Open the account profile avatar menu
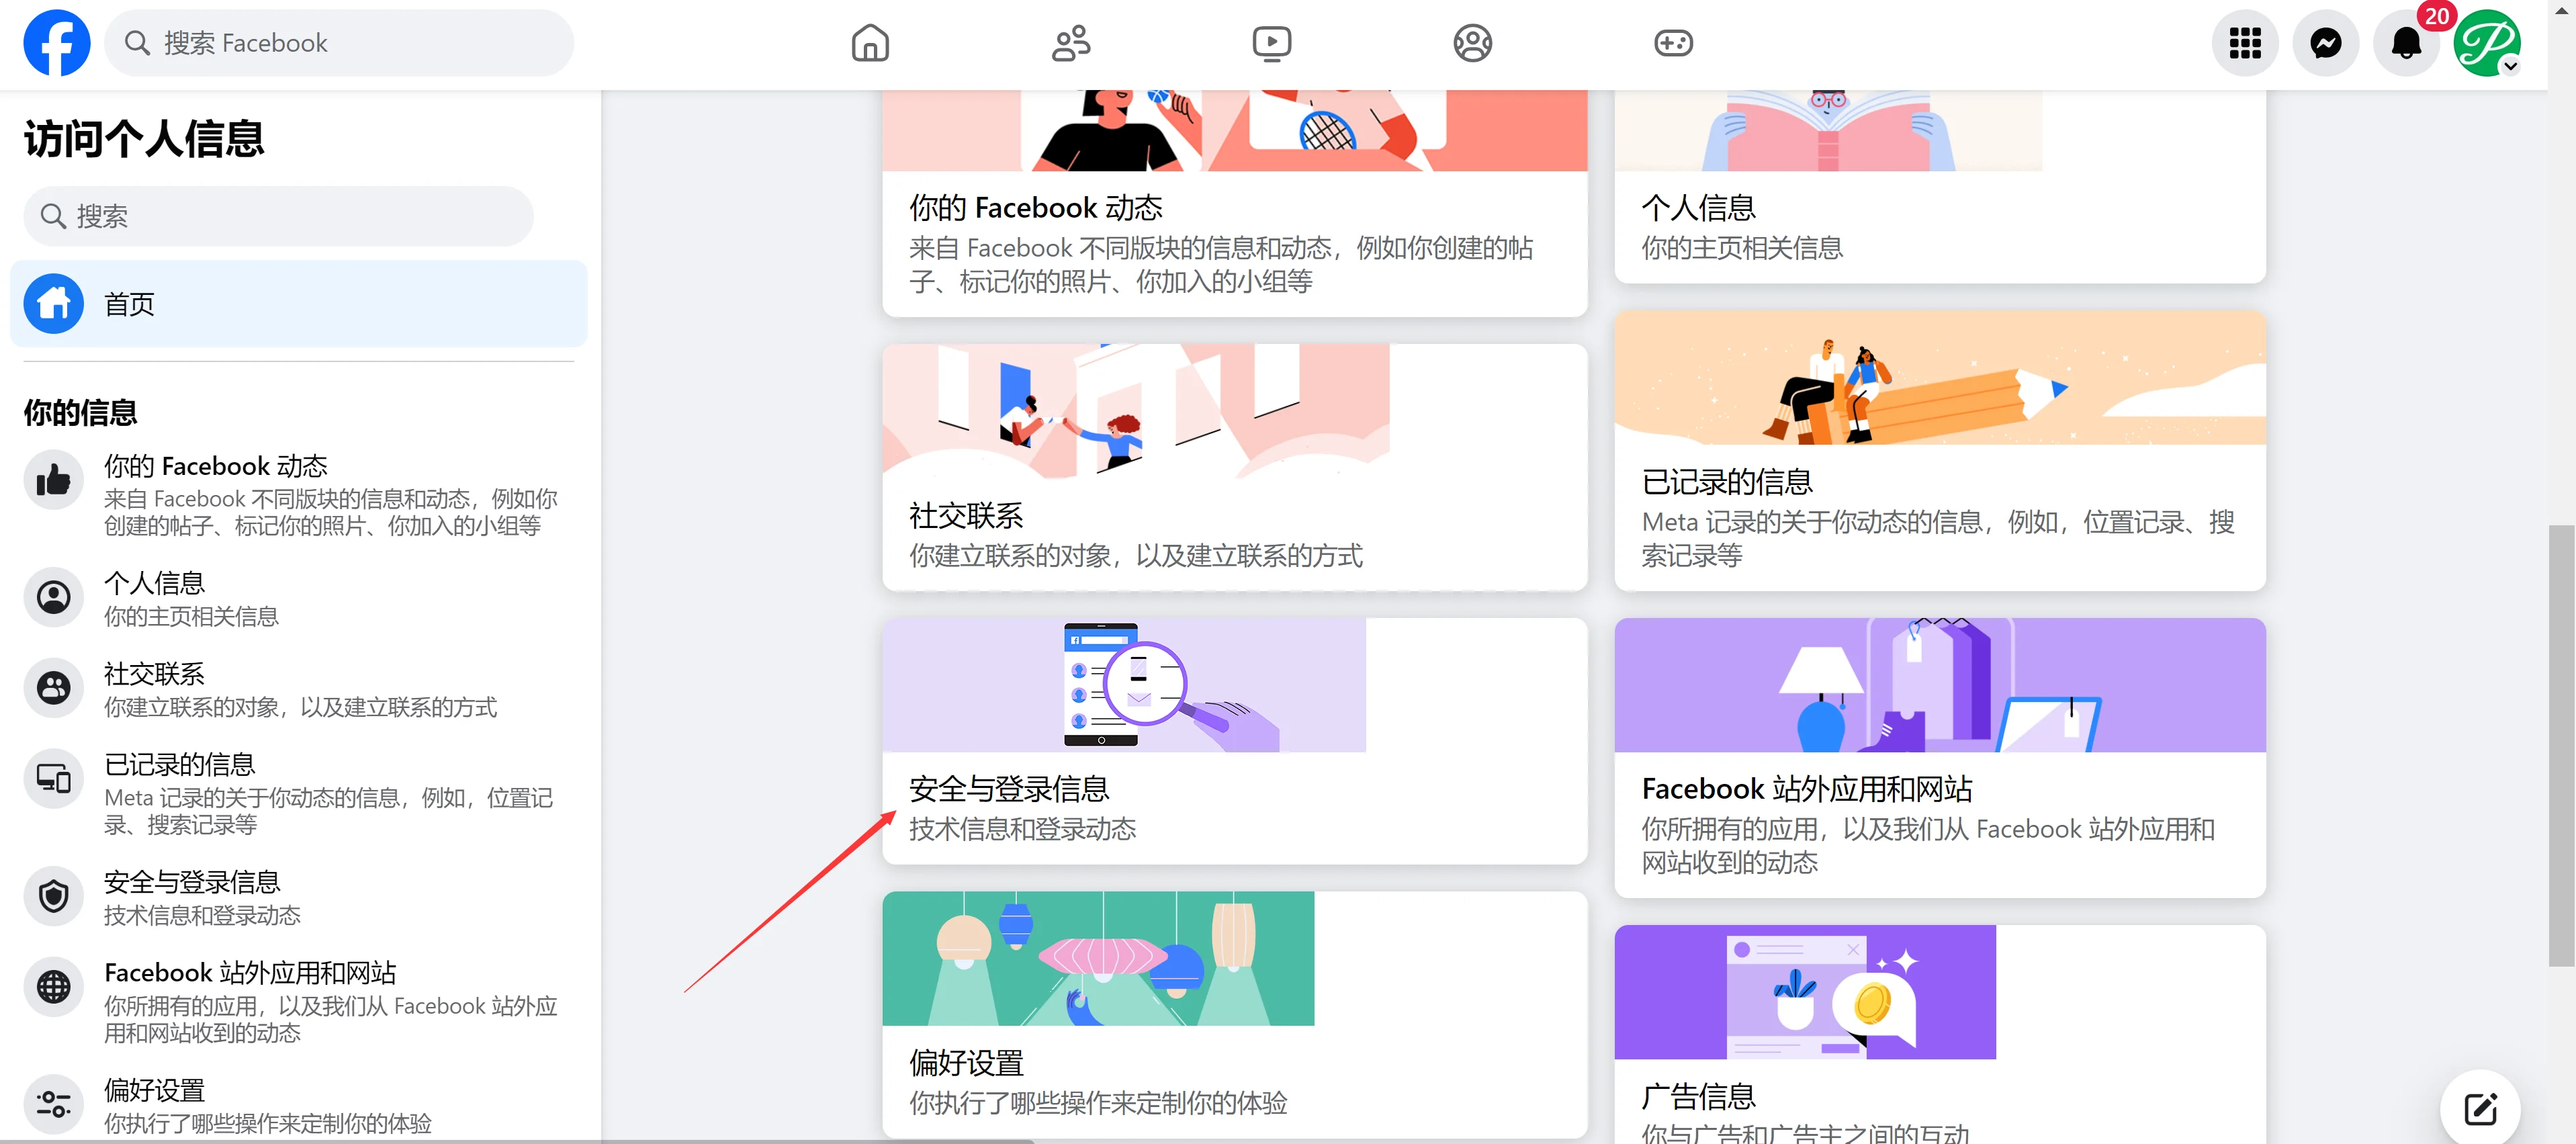Viewport: 2576px width, 1144px height. coord(2487,43)
